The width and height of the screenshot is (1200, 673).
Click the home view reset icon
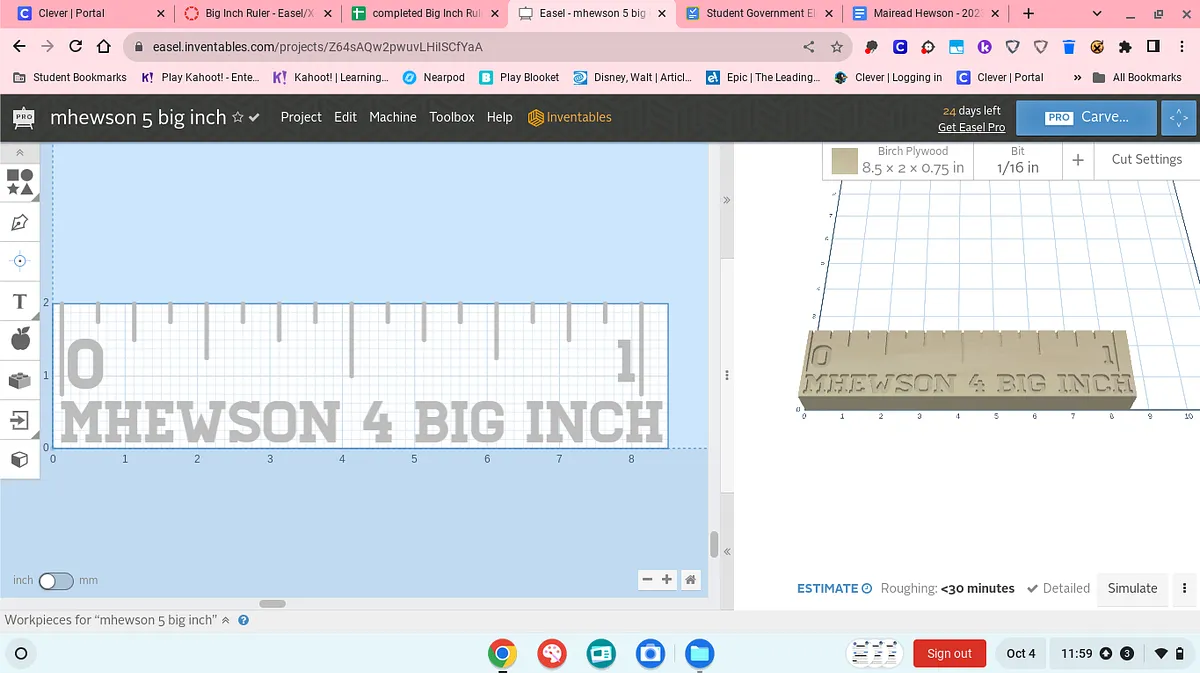tap(690, 580)
